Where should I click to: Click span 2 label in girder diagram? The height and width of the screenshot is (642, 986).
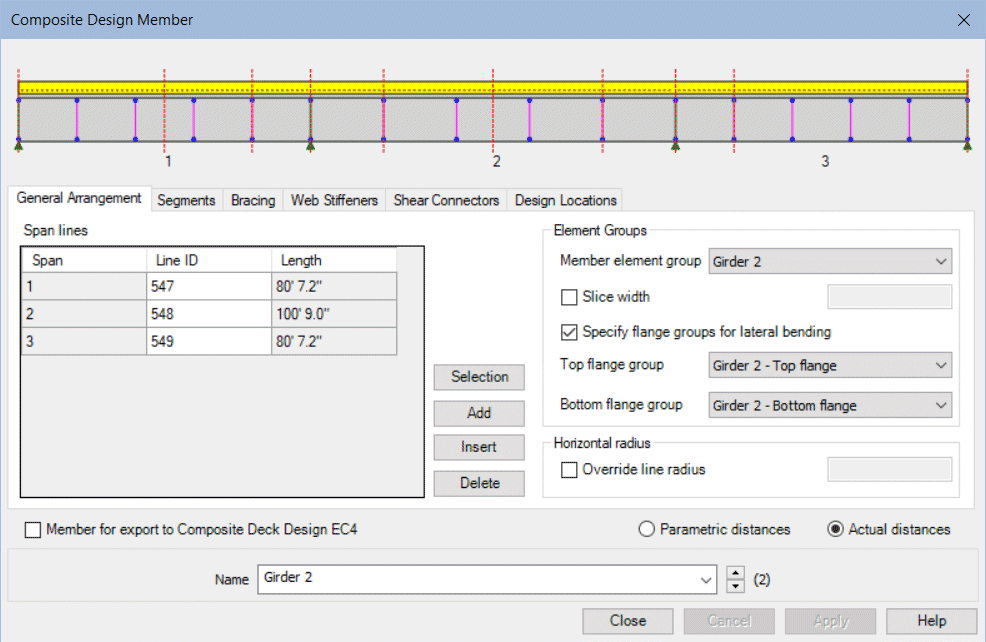(x=496, y=161)
